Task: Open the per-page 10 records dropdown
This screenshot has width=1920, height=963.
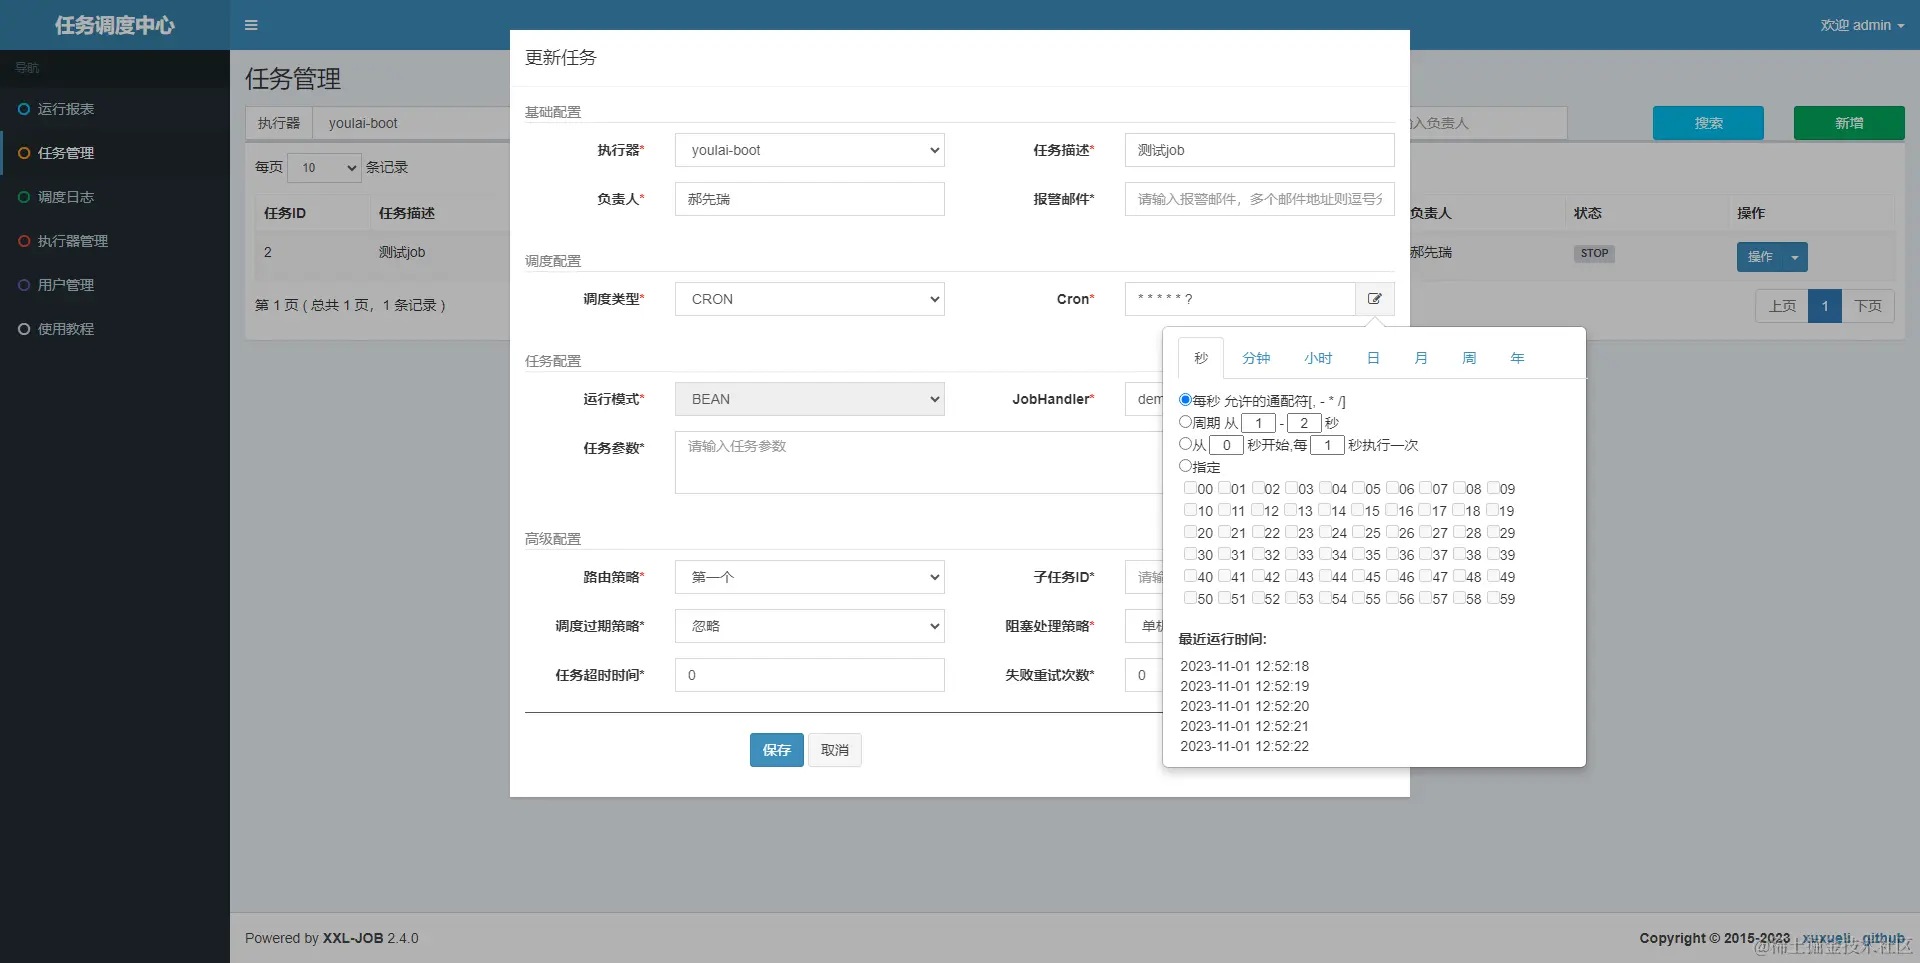Action: pyautogui.click(x=325, y=167)
